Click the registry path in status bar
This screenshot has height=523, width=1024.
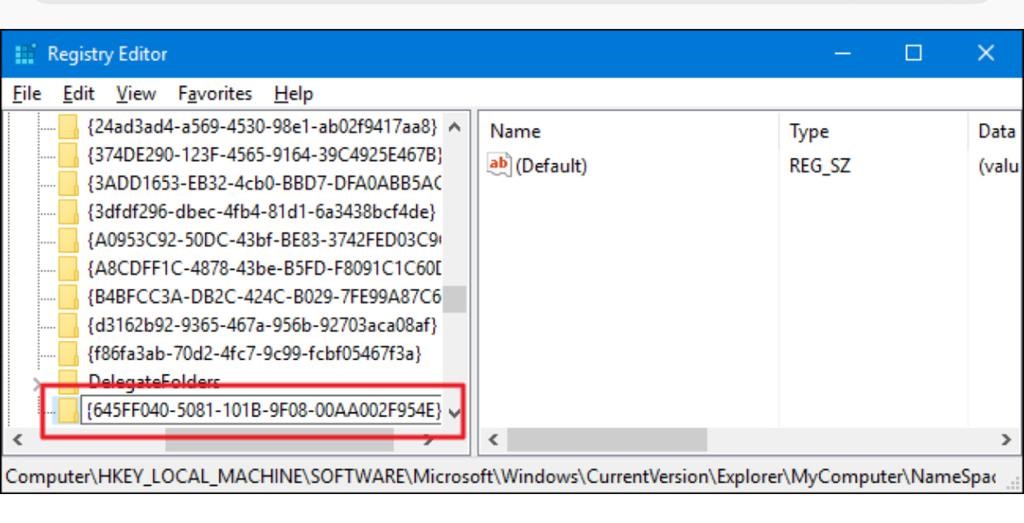point(500,477)
